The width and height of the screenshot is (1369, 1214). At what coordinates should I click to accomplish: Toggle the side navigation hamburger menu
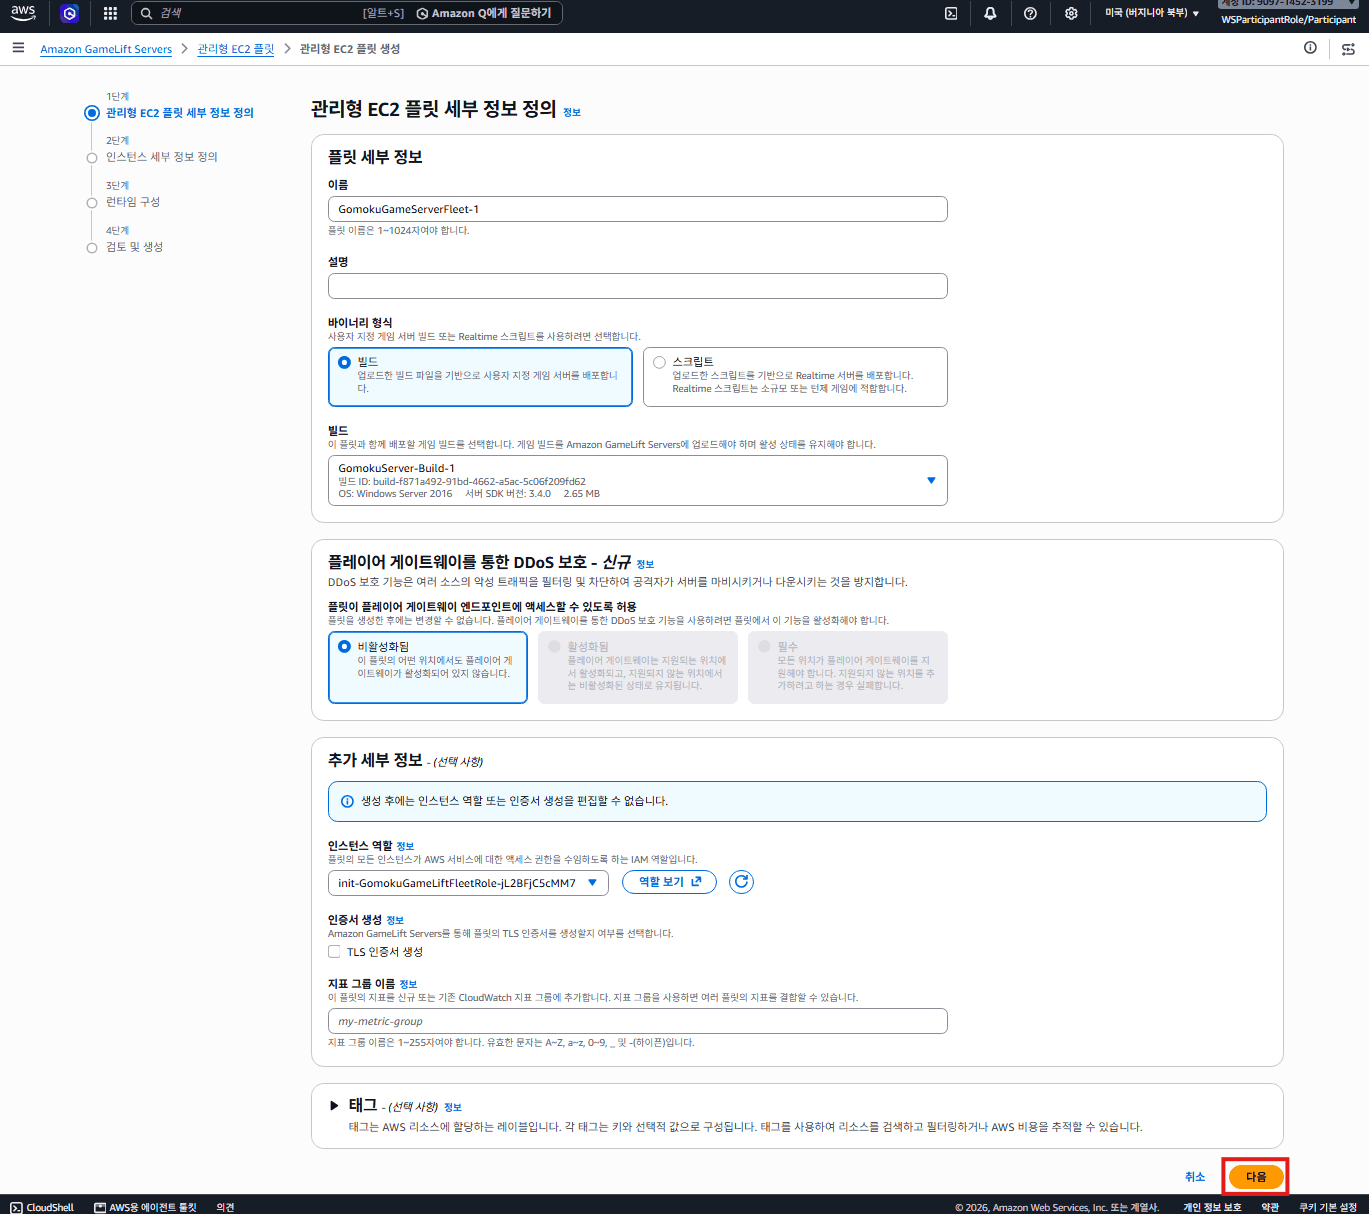pyautogui.click(x=18, y=48)
